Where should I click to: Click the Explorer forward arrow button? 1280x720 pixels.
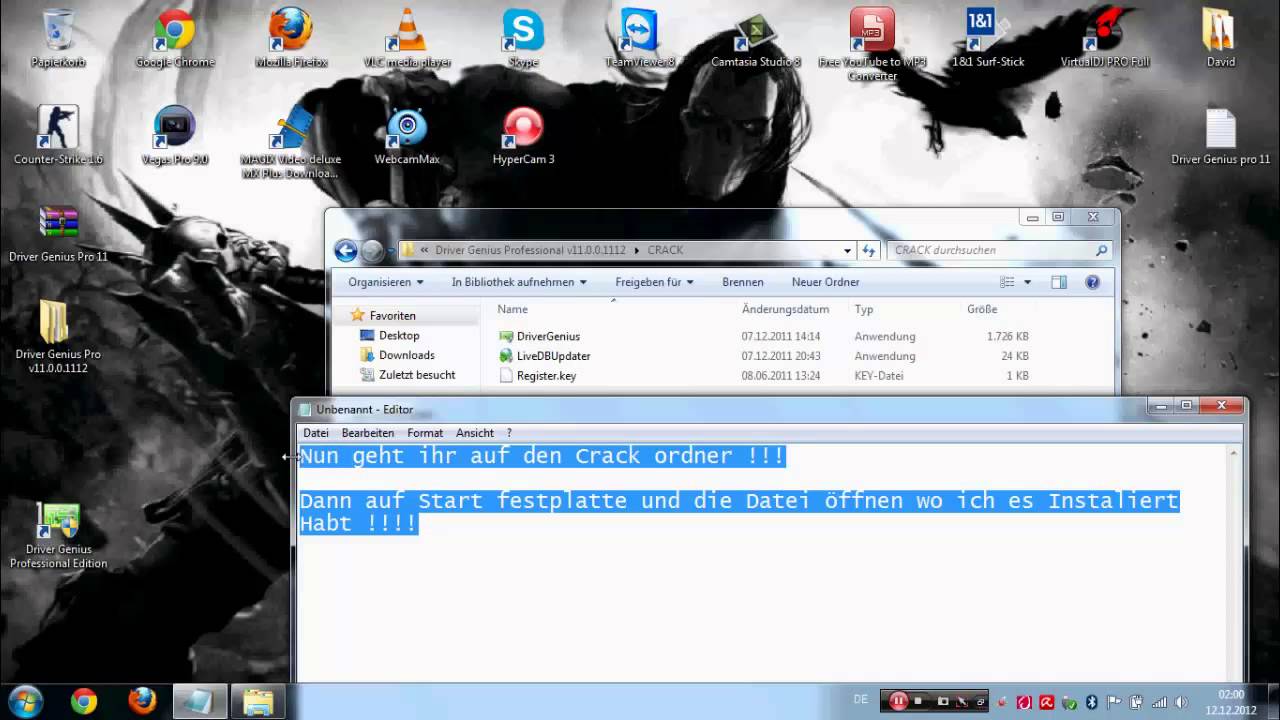(x=372, y=251)
